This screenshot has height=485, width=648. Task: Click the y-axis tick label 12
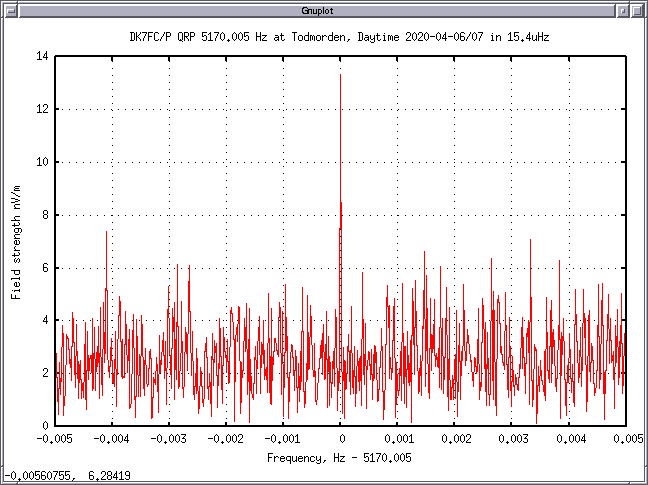(42, 109)
